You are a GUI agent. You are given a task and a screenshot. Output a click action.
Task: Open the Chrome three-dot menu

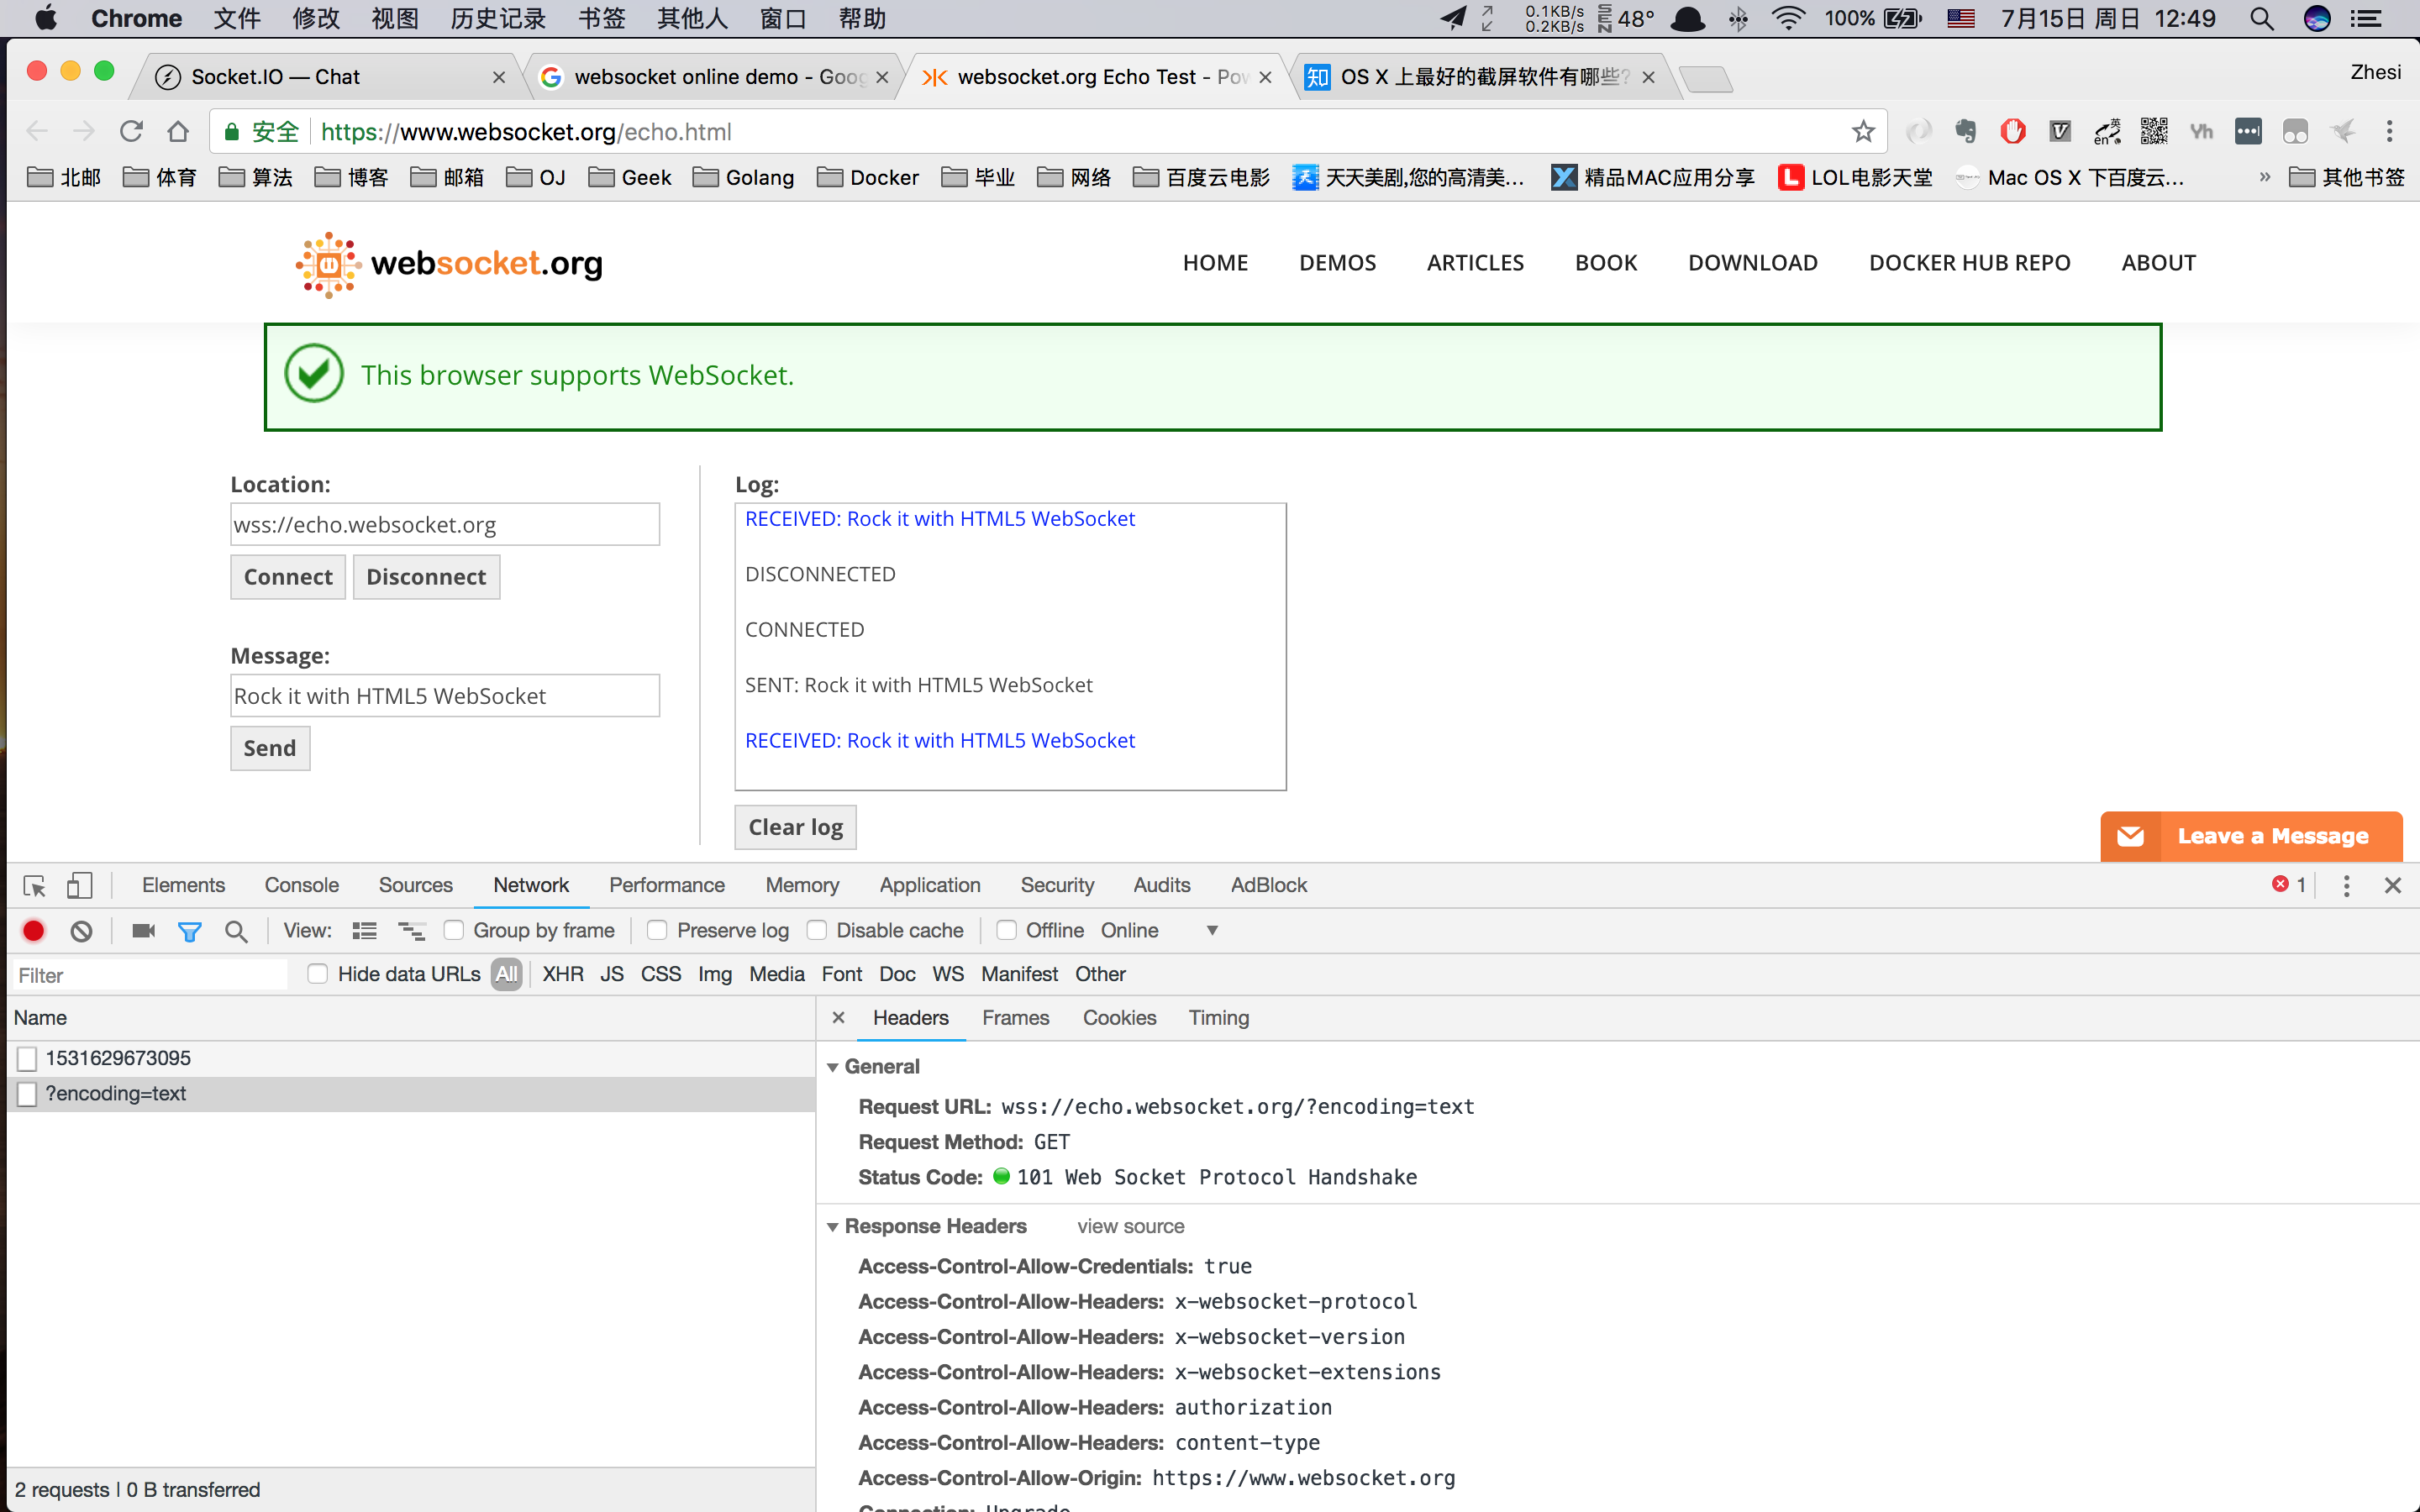pyautogui.click(x=2390, y=131)
